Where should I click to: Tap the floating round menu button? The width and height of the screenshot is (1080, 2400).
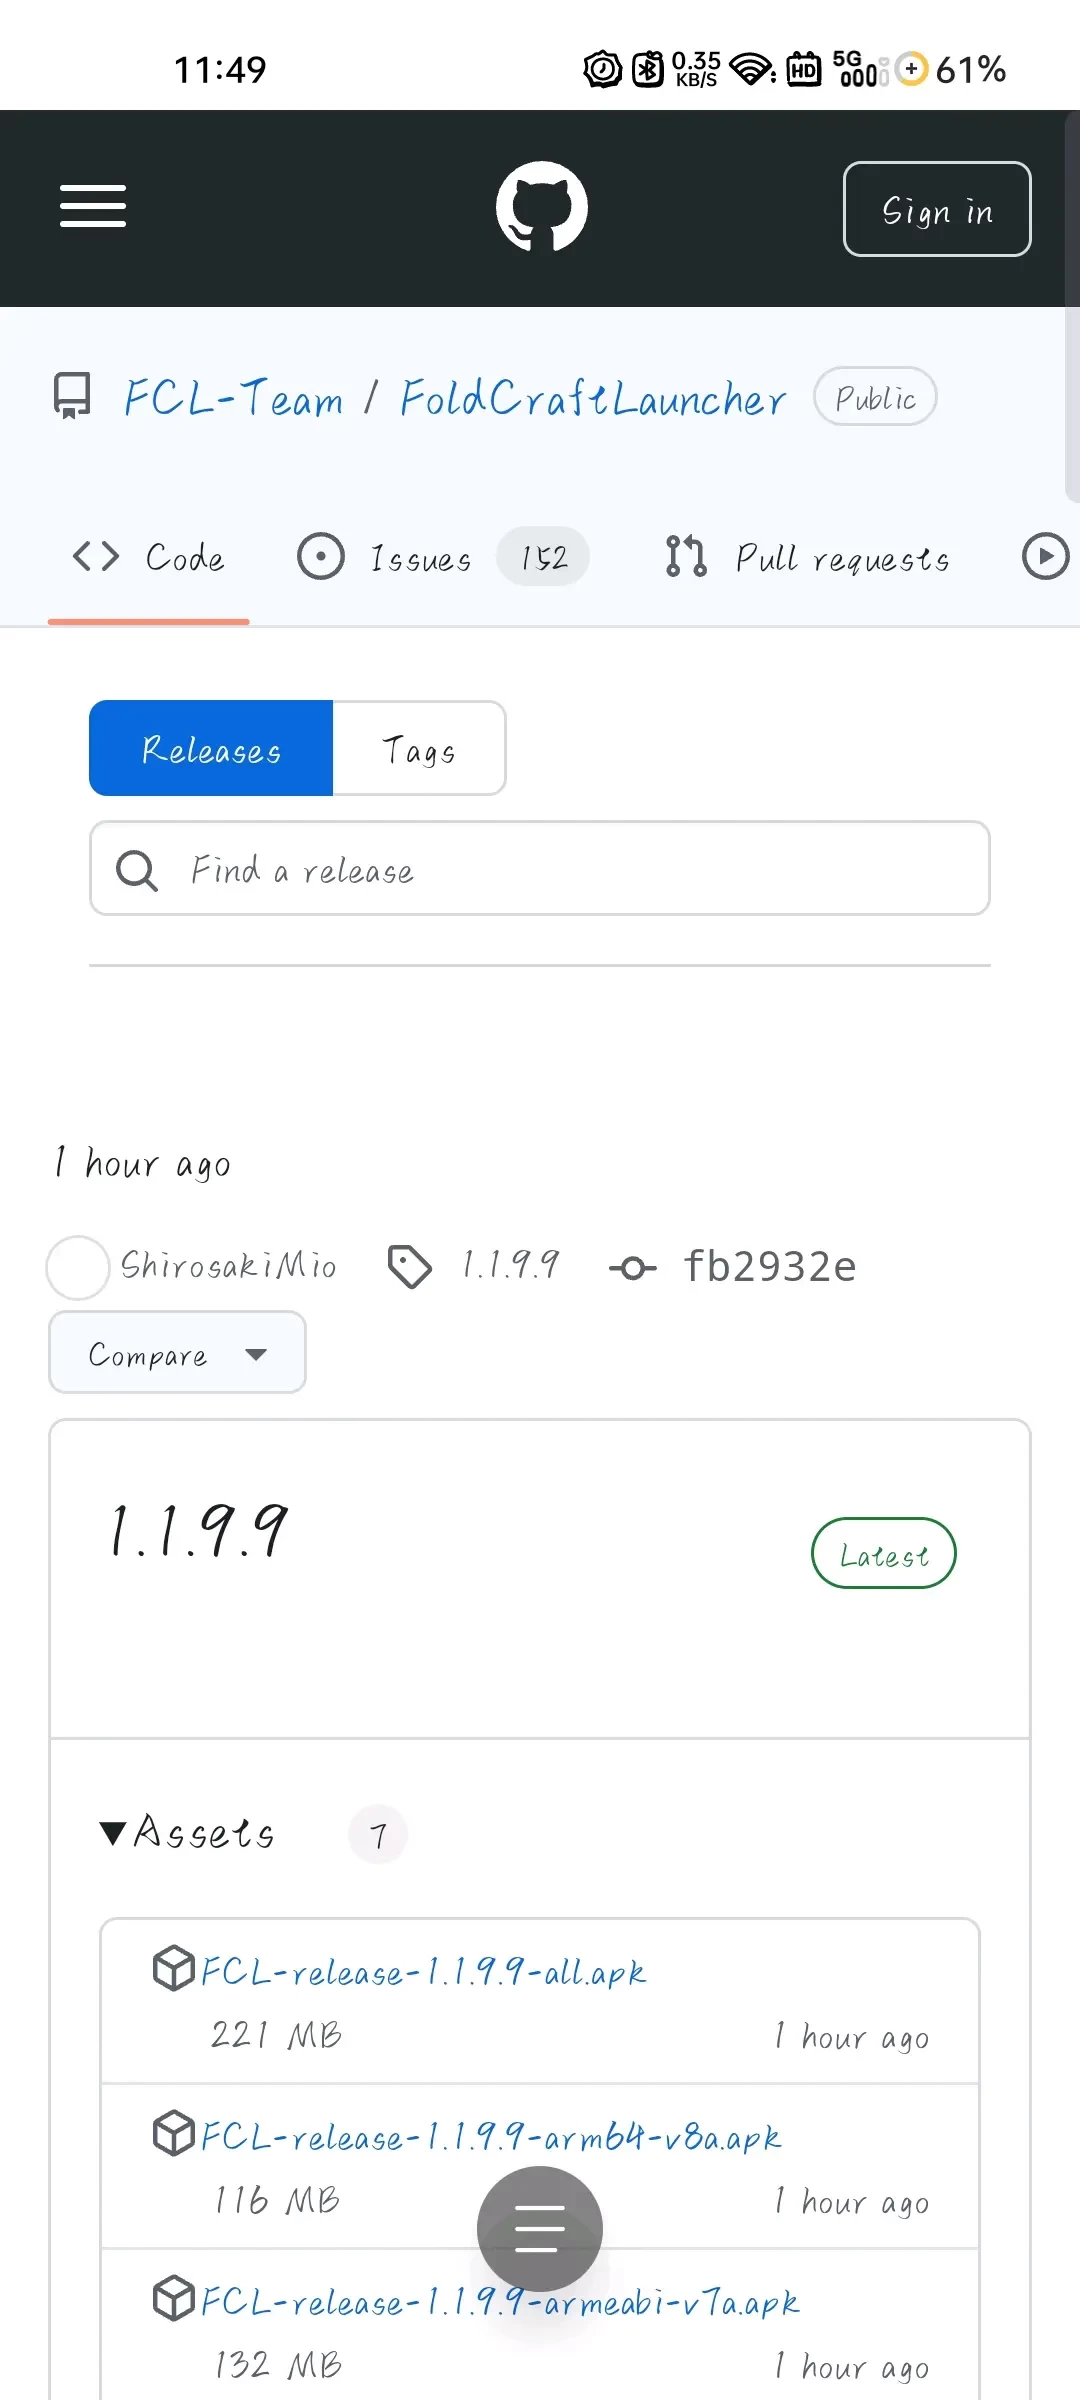click(540, 2228)
